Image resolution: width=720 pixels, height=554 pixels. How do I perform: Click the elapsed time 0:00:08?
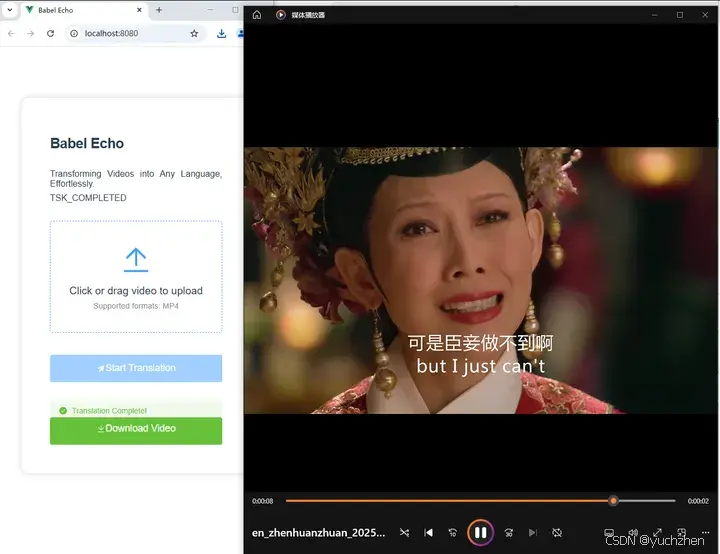tap(262, 501)
